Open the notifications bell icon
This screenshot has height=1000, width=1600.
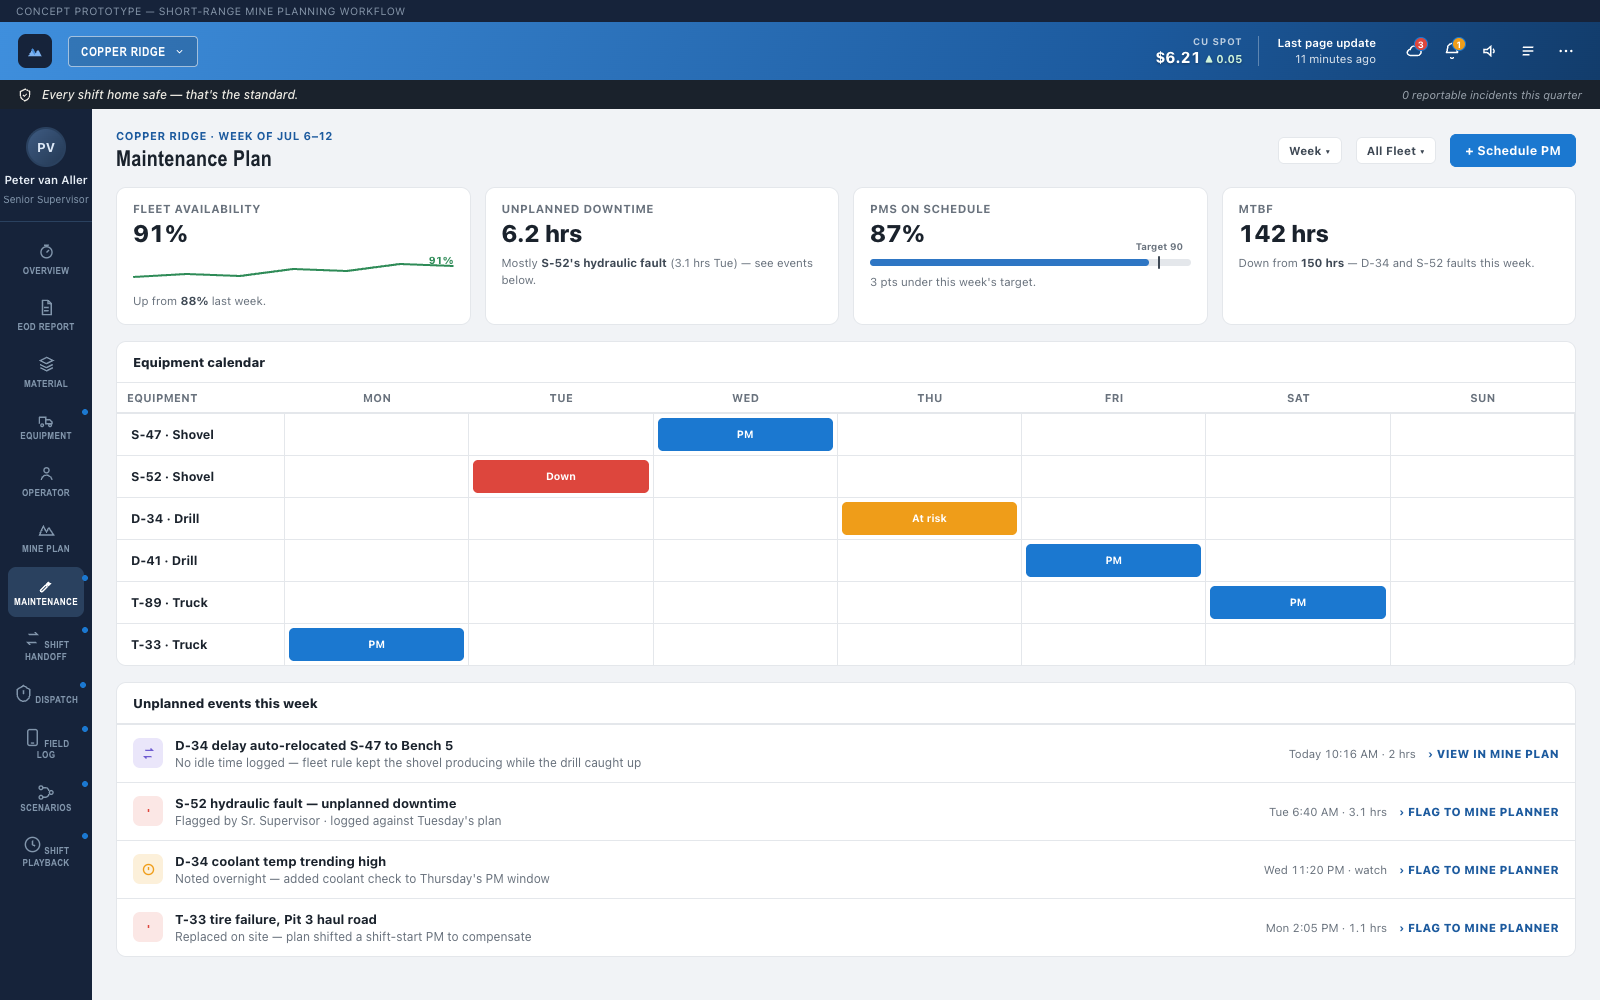pos(1452,51)
